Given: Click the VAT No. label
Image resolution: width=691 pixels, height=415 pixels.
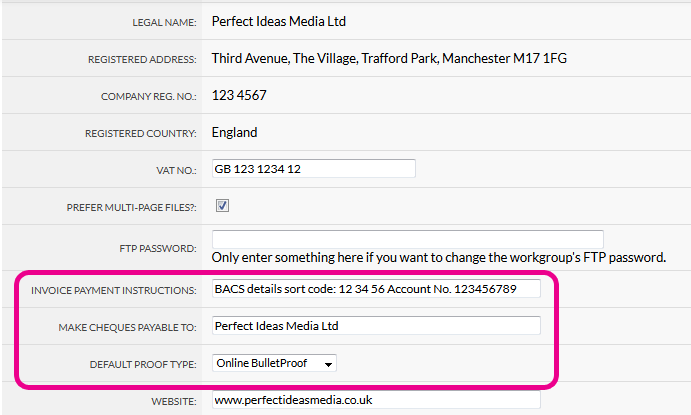Looking at the screenshot, I should click(x=176, y=171).
